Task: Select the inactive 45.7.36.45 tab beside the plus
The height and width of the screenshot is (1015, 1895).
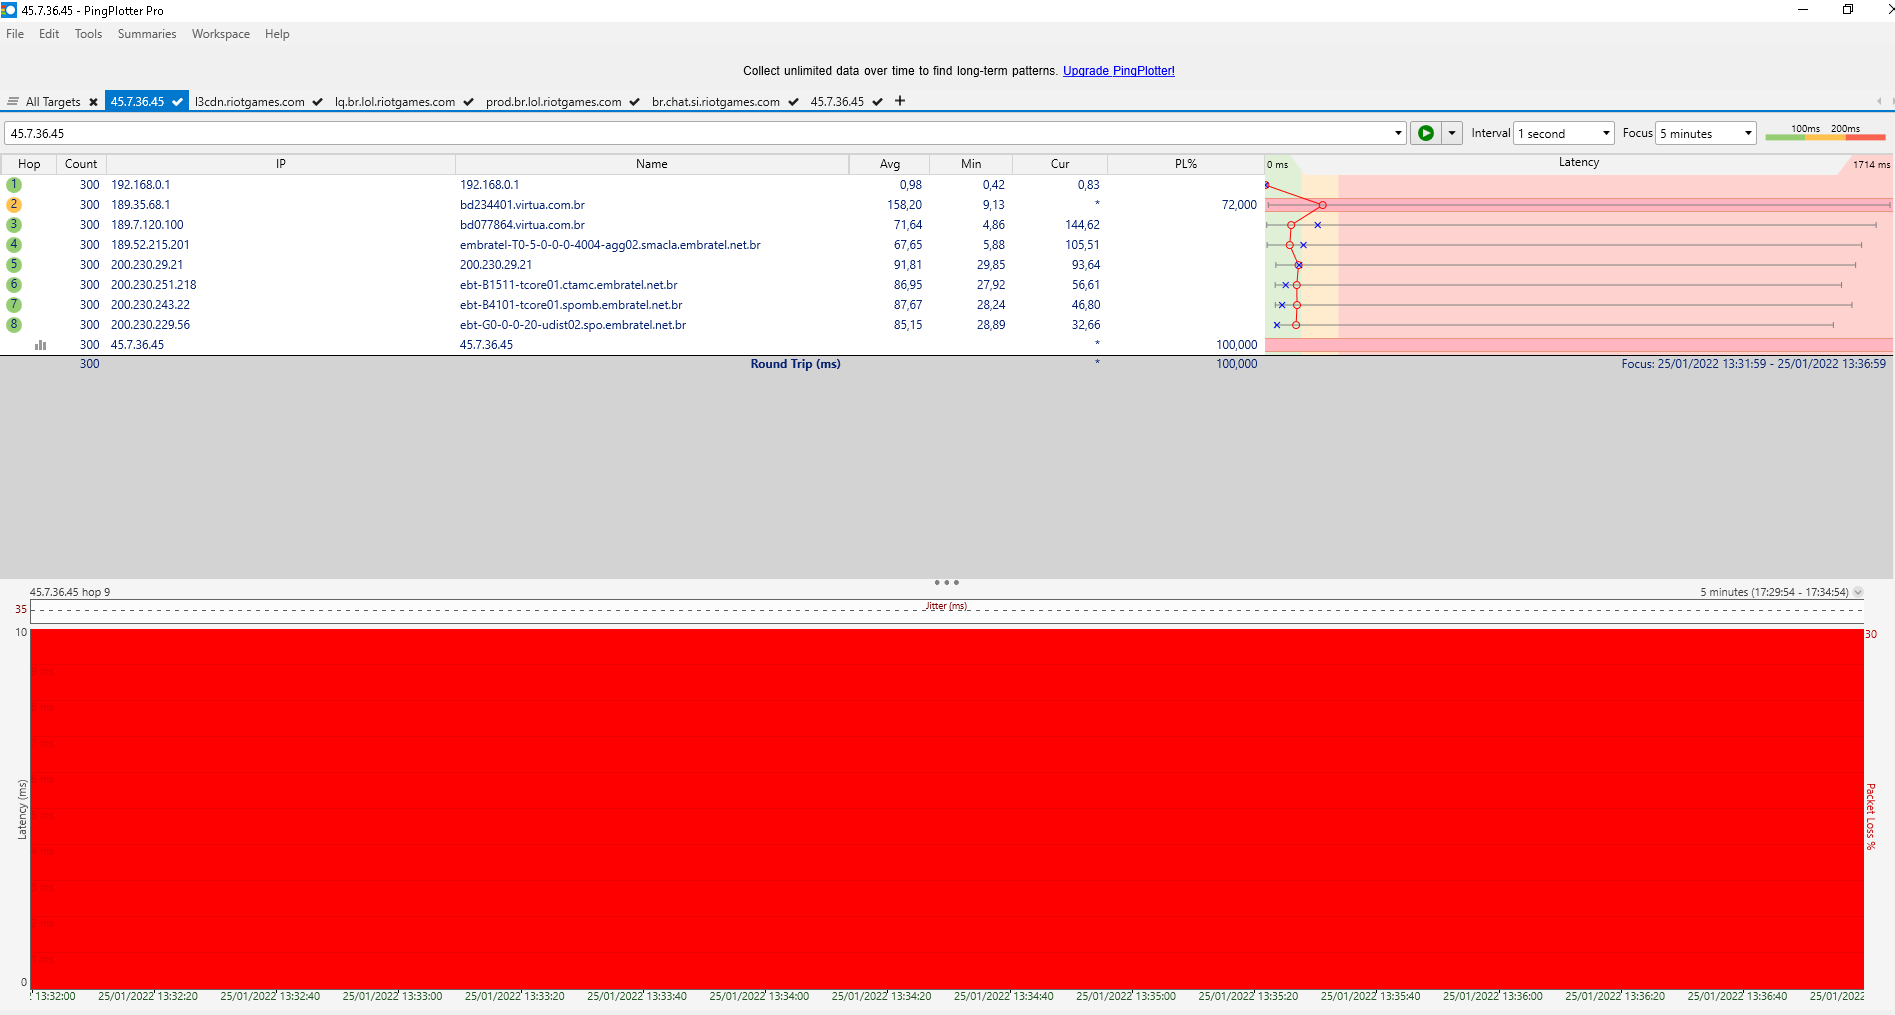Action: click(837, 102)
